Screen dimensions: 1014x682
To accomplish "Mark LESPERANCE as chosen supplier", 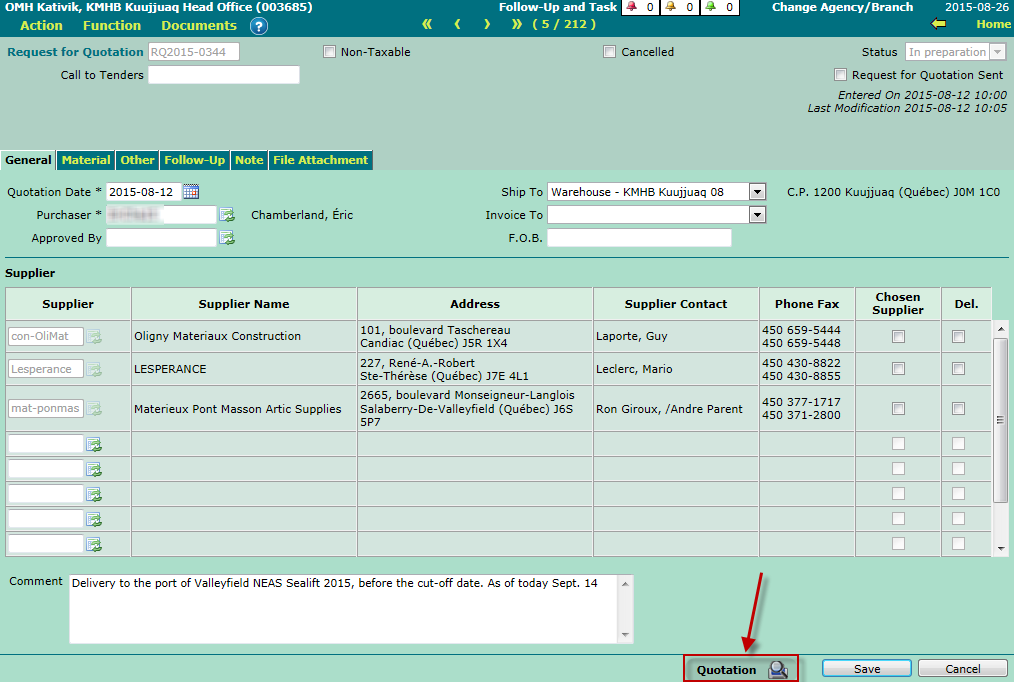I will [898, 368].
